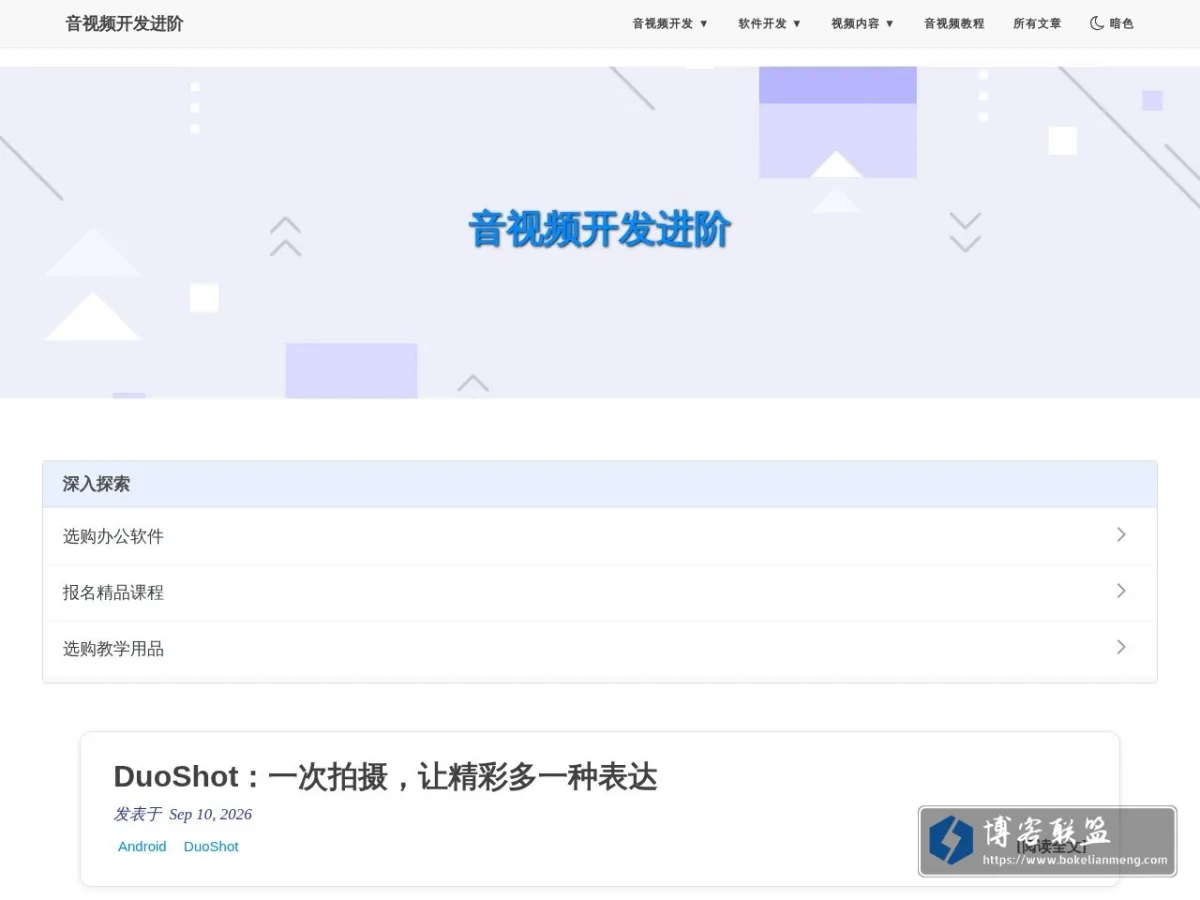Select the DuoShot tag

pos(211,846)
